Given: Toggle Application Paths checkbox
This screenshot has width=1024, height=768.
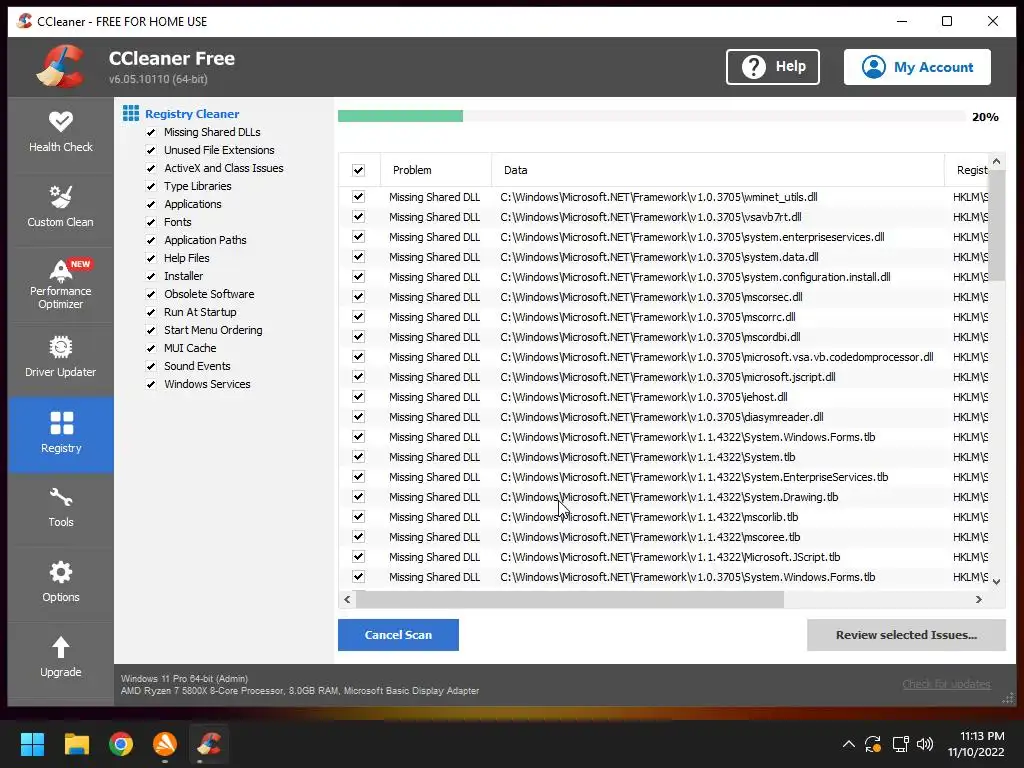Looking at the screenshot, I should (151, 240).
